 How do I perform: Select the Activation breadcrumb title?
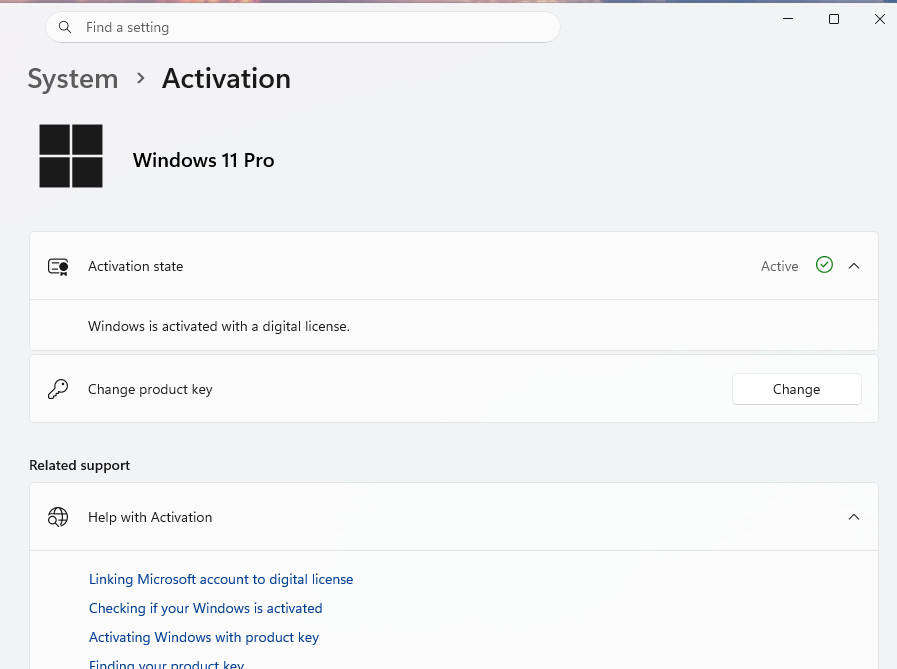coord(226,78)
